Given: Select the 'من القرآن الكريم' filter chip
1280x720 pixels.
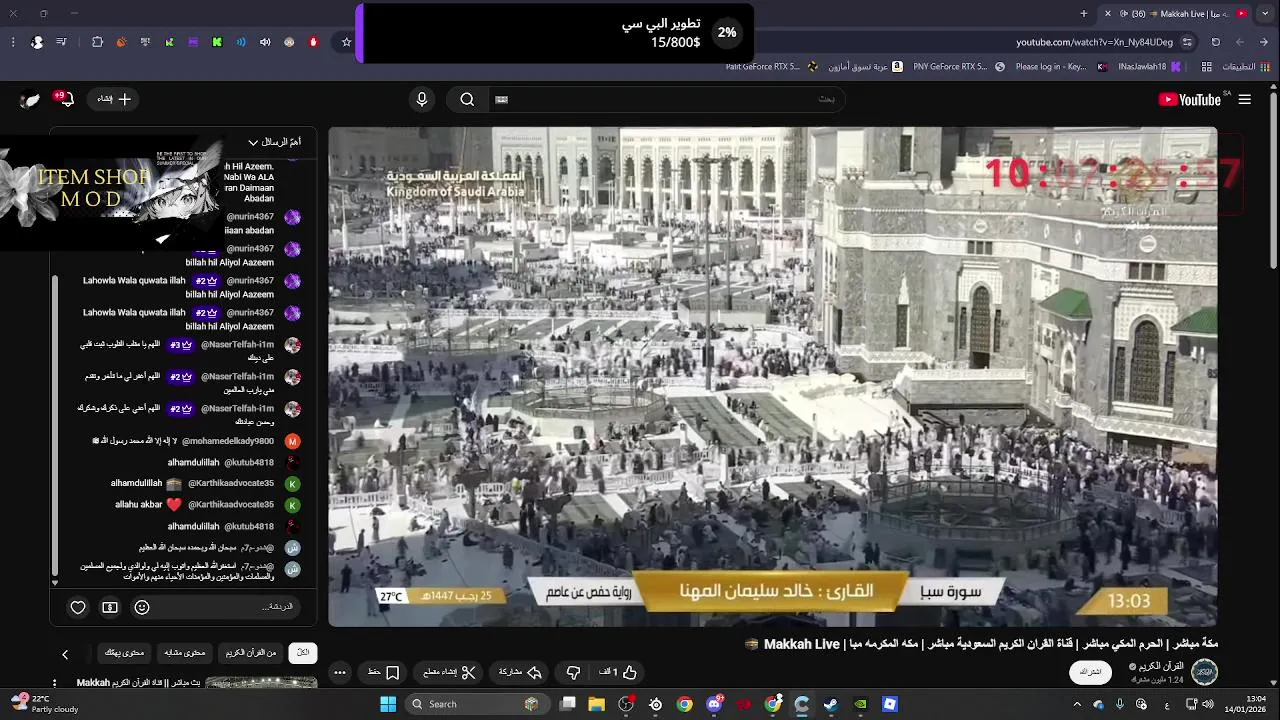Looking at the screenshot, I should [x=250, y=652].
